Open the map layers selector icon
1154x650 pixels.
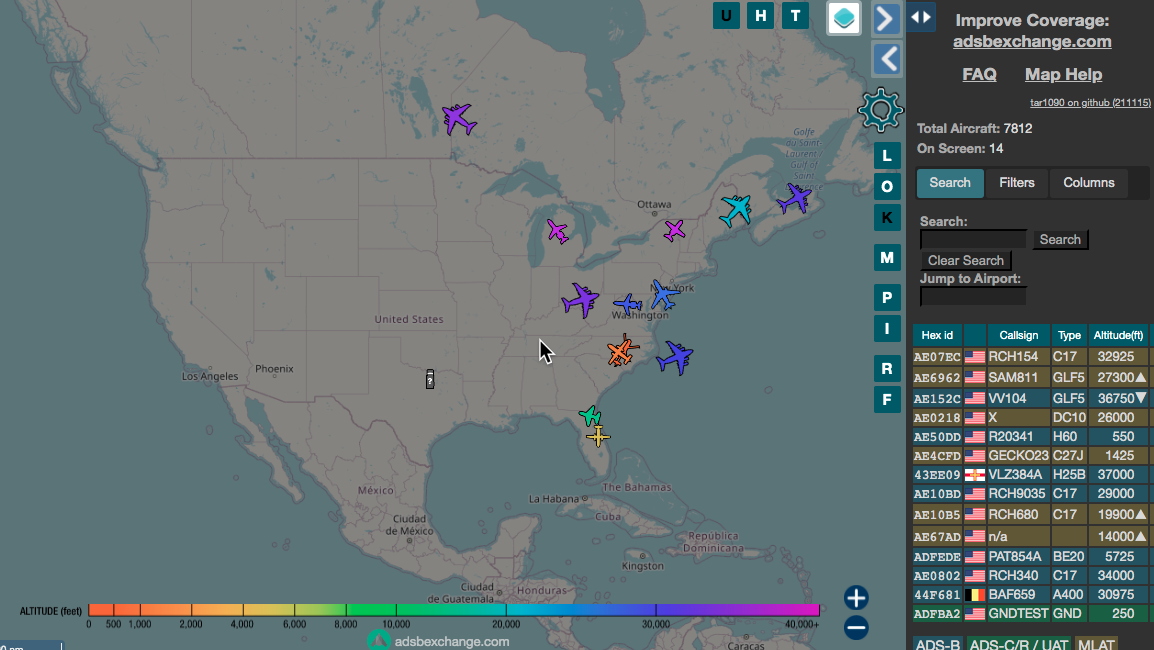pos(843,18)
